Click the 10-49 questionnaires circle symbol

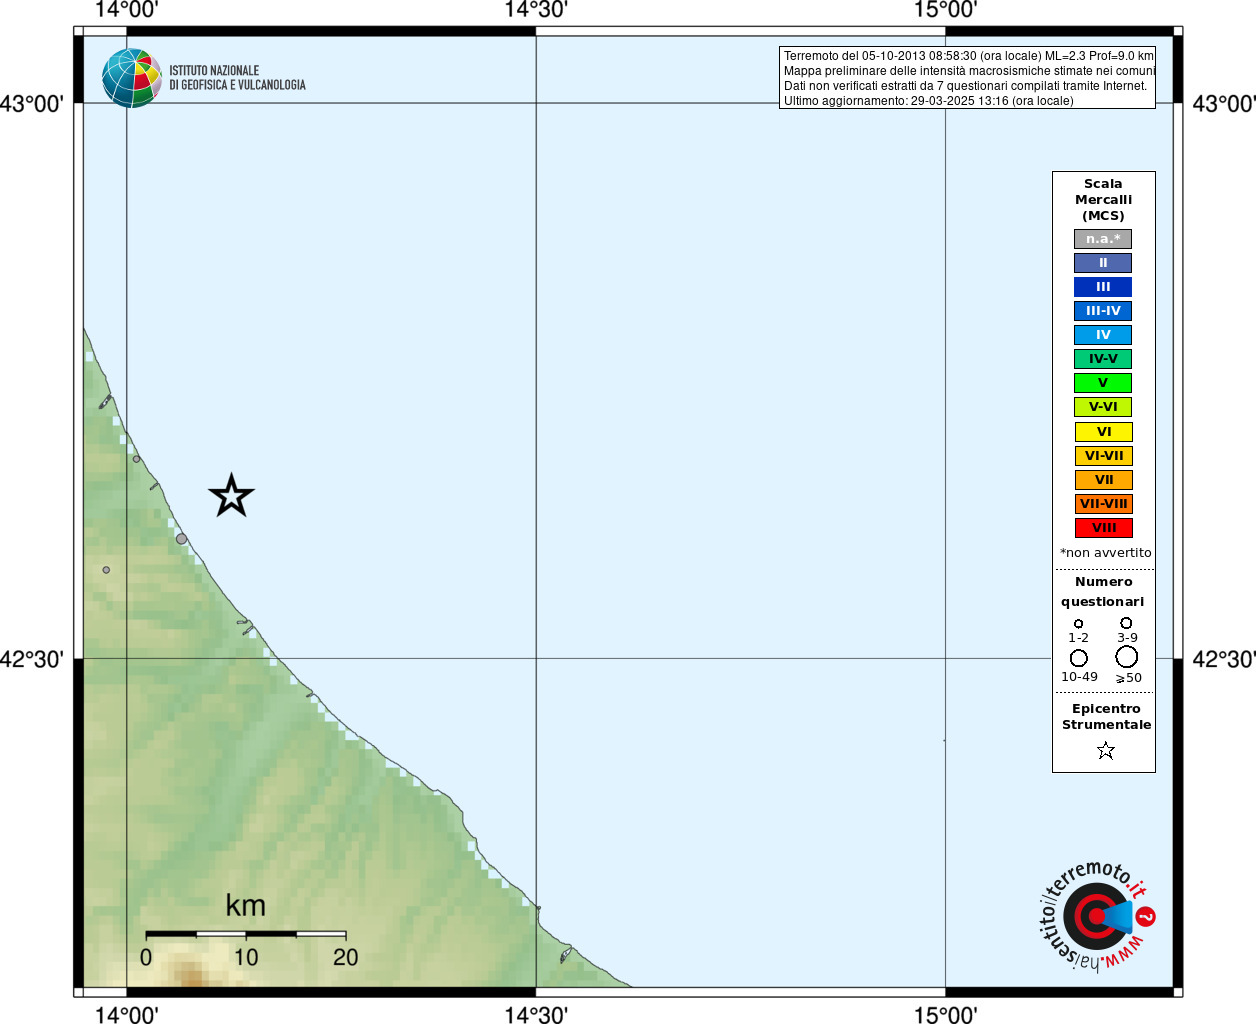(1079, 658)
